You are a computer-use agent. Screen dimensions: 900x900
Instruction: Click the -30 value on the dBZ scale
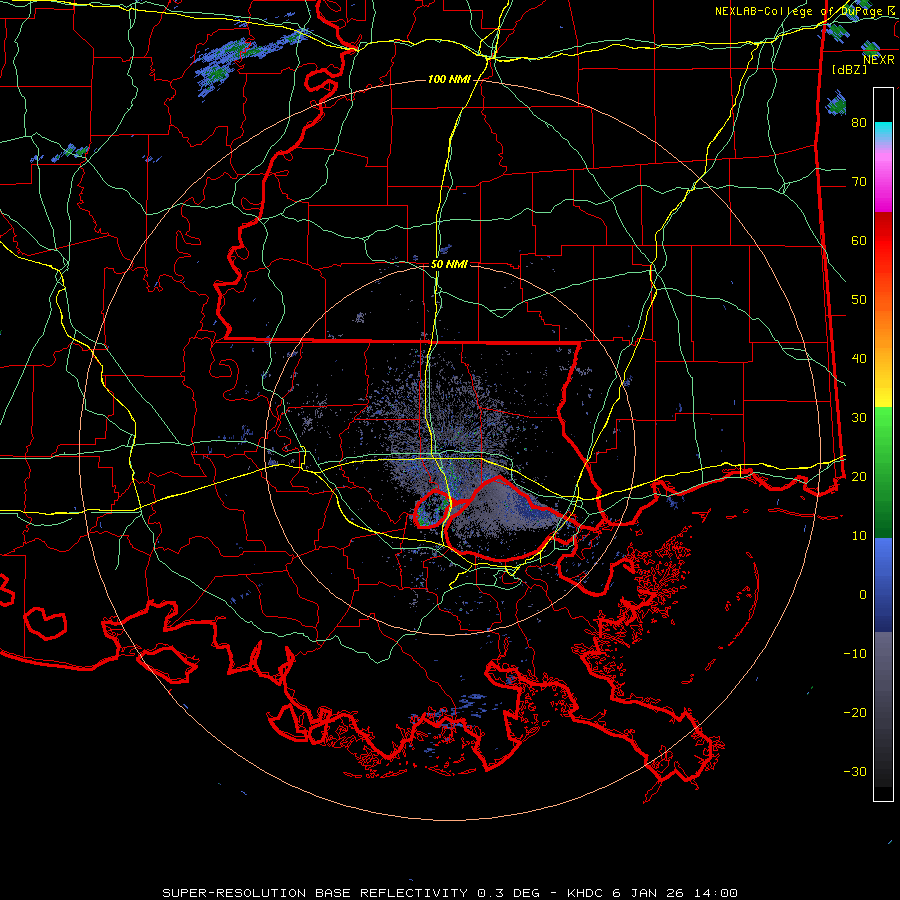855,771
